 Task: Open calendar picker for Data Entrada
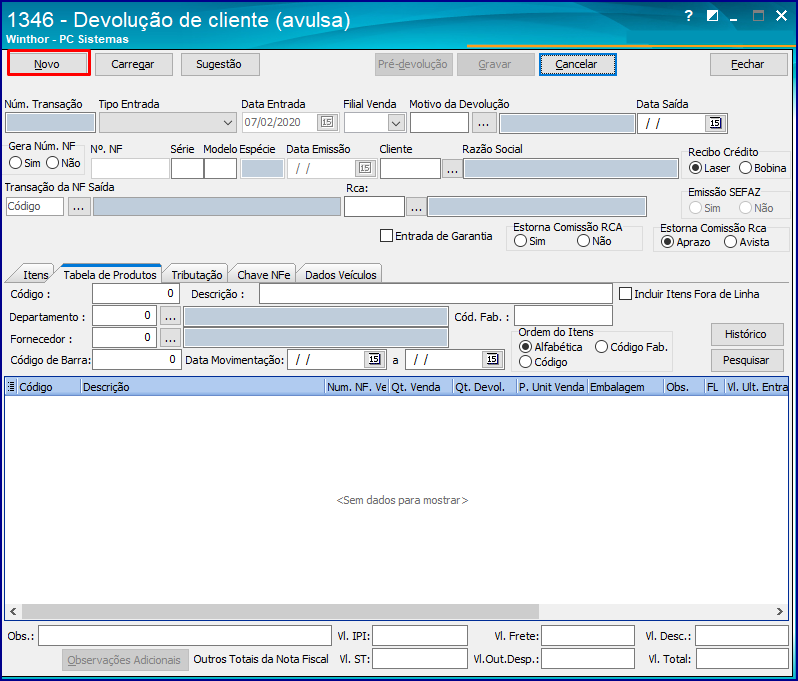[x=327, y=122]
